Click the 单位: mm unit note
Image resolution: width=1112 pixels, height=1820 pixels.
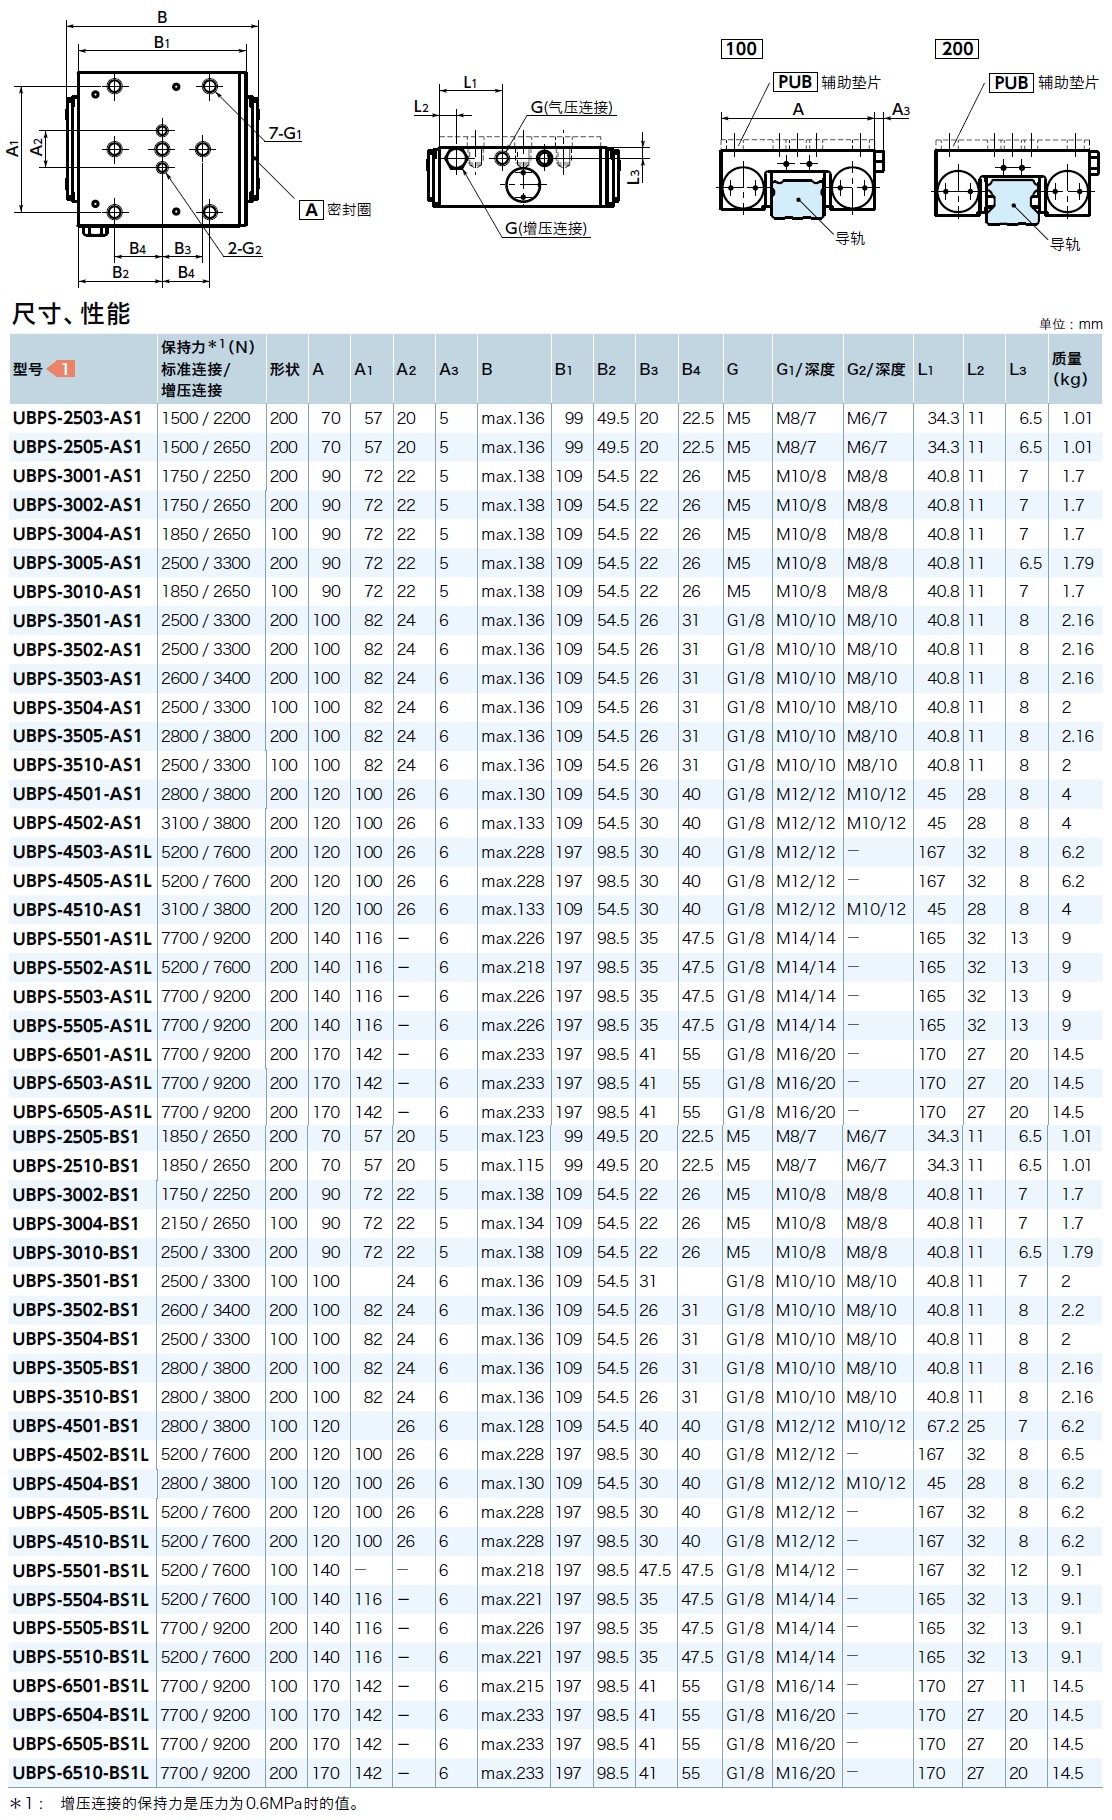tap(1070, 324)
